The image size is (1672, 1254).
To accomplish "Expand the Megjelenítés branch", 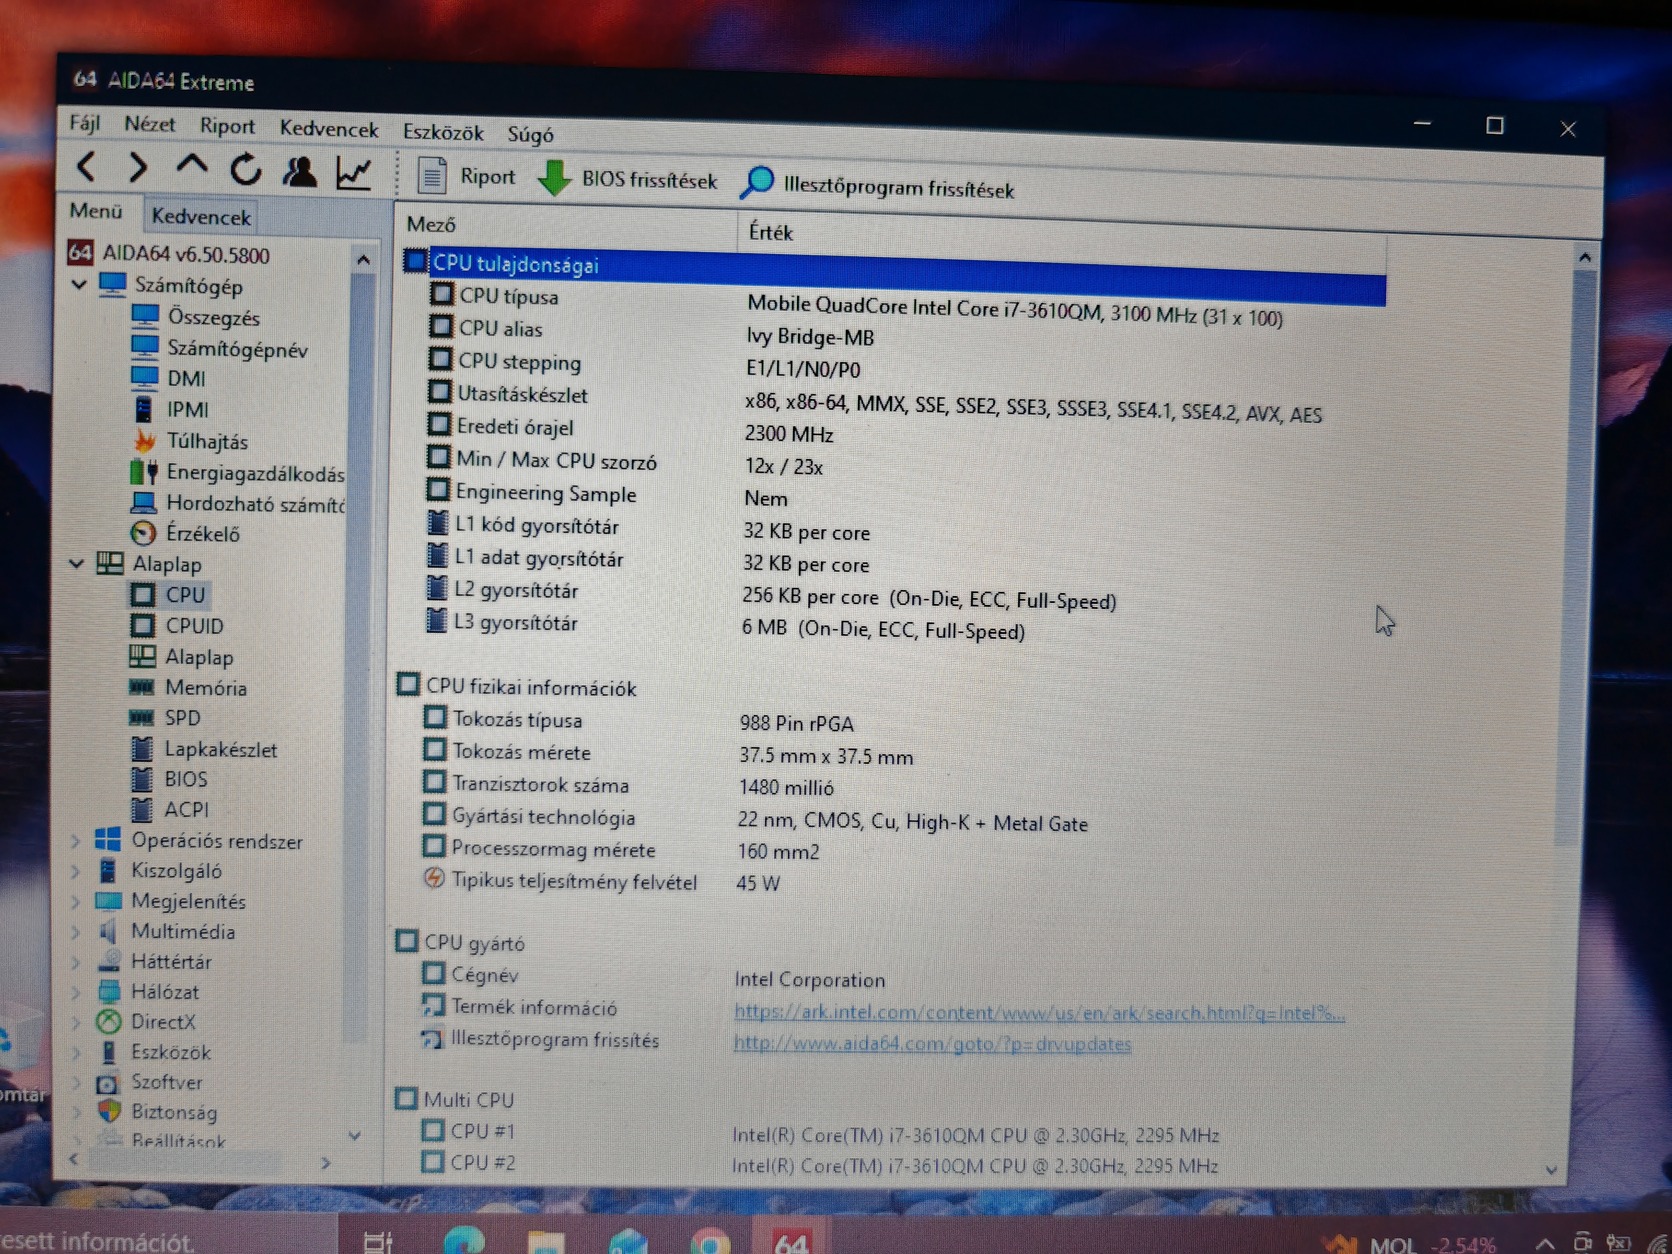I will pos(75,902).
